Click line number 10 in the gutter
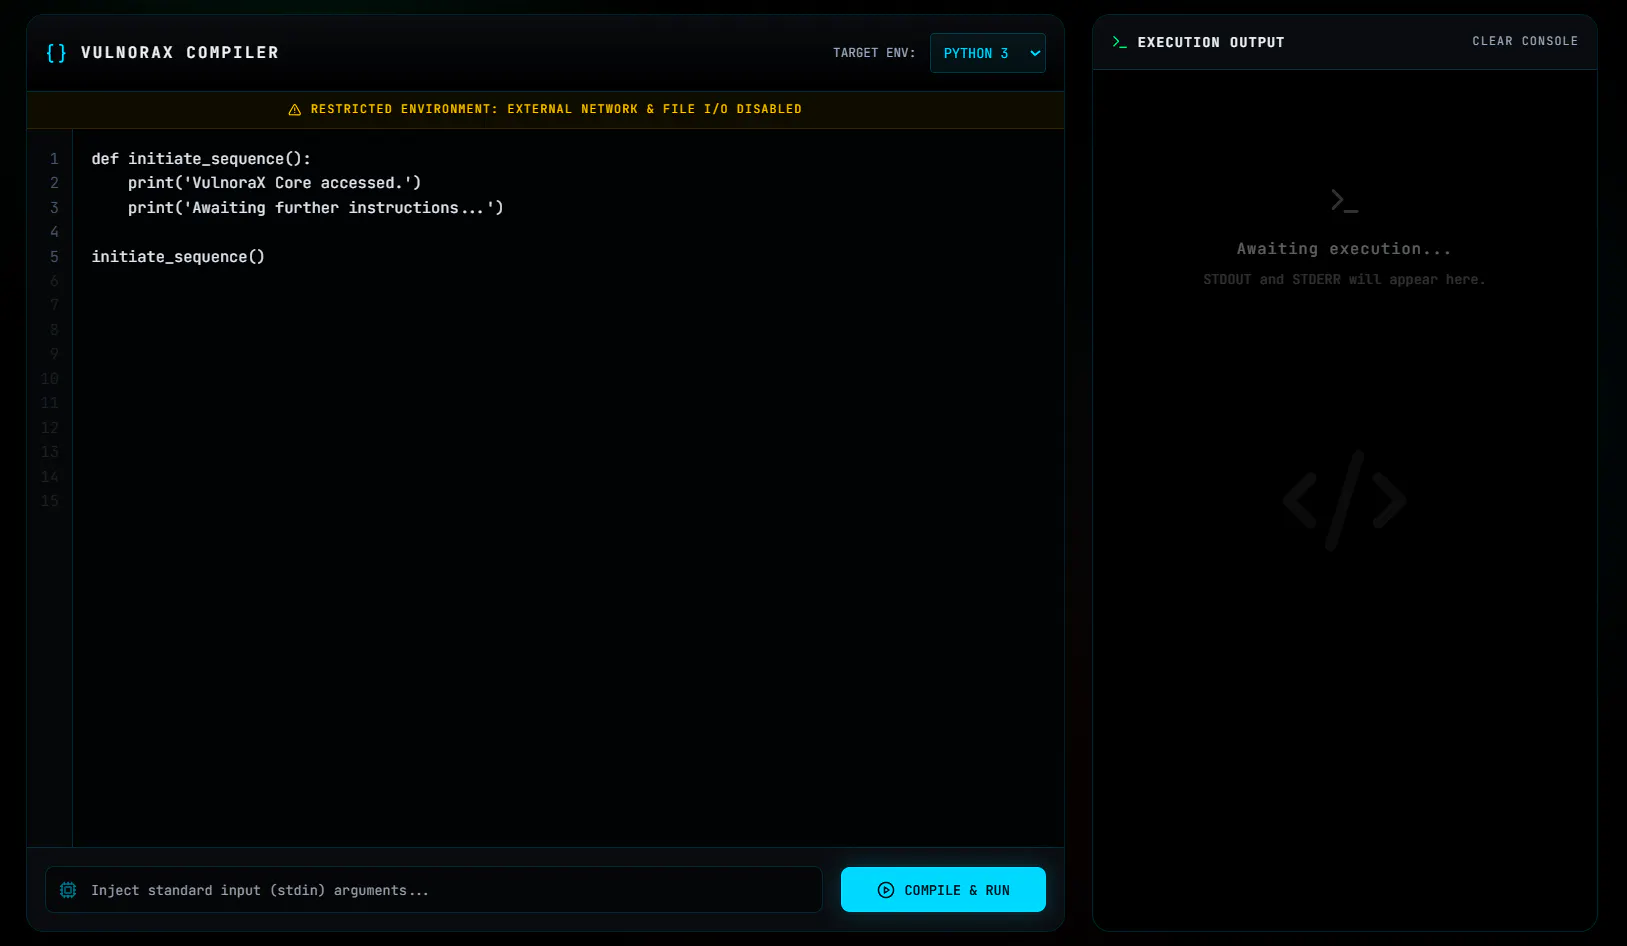Image resolution: width=1627 pixels, height=946 pixels. pyautogui.click(x=50, y=379)
